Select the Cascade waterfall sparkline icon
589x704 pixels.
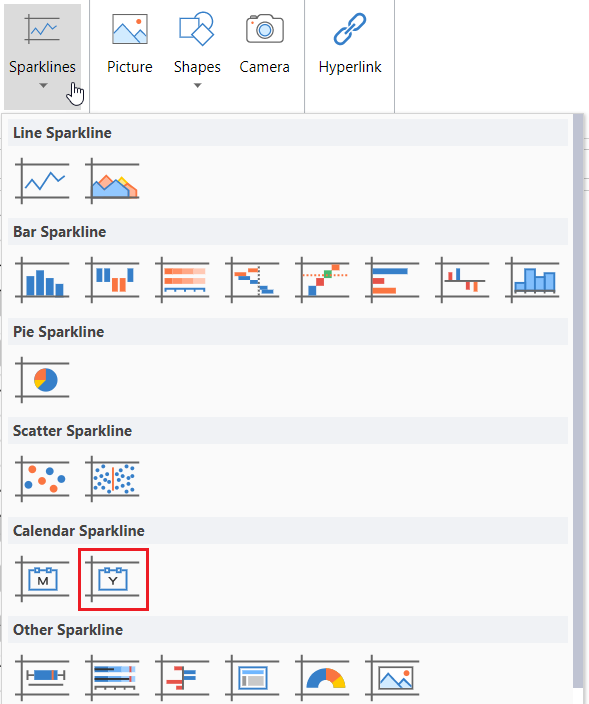pyautogui.click(x=253, y=280)
